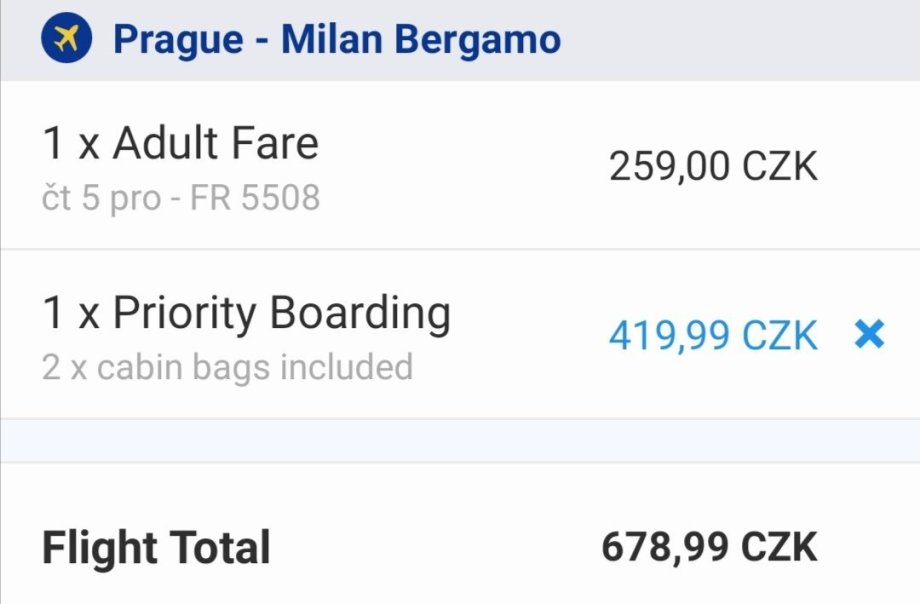
Task: Select the origin city Prague in header
Action: click(177, 40)
